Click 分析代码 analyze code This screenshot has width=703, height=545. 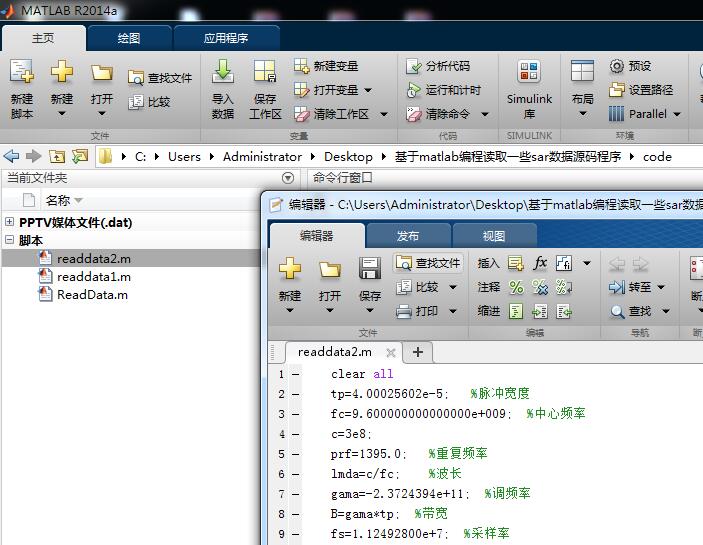click(x=438, y=66)
